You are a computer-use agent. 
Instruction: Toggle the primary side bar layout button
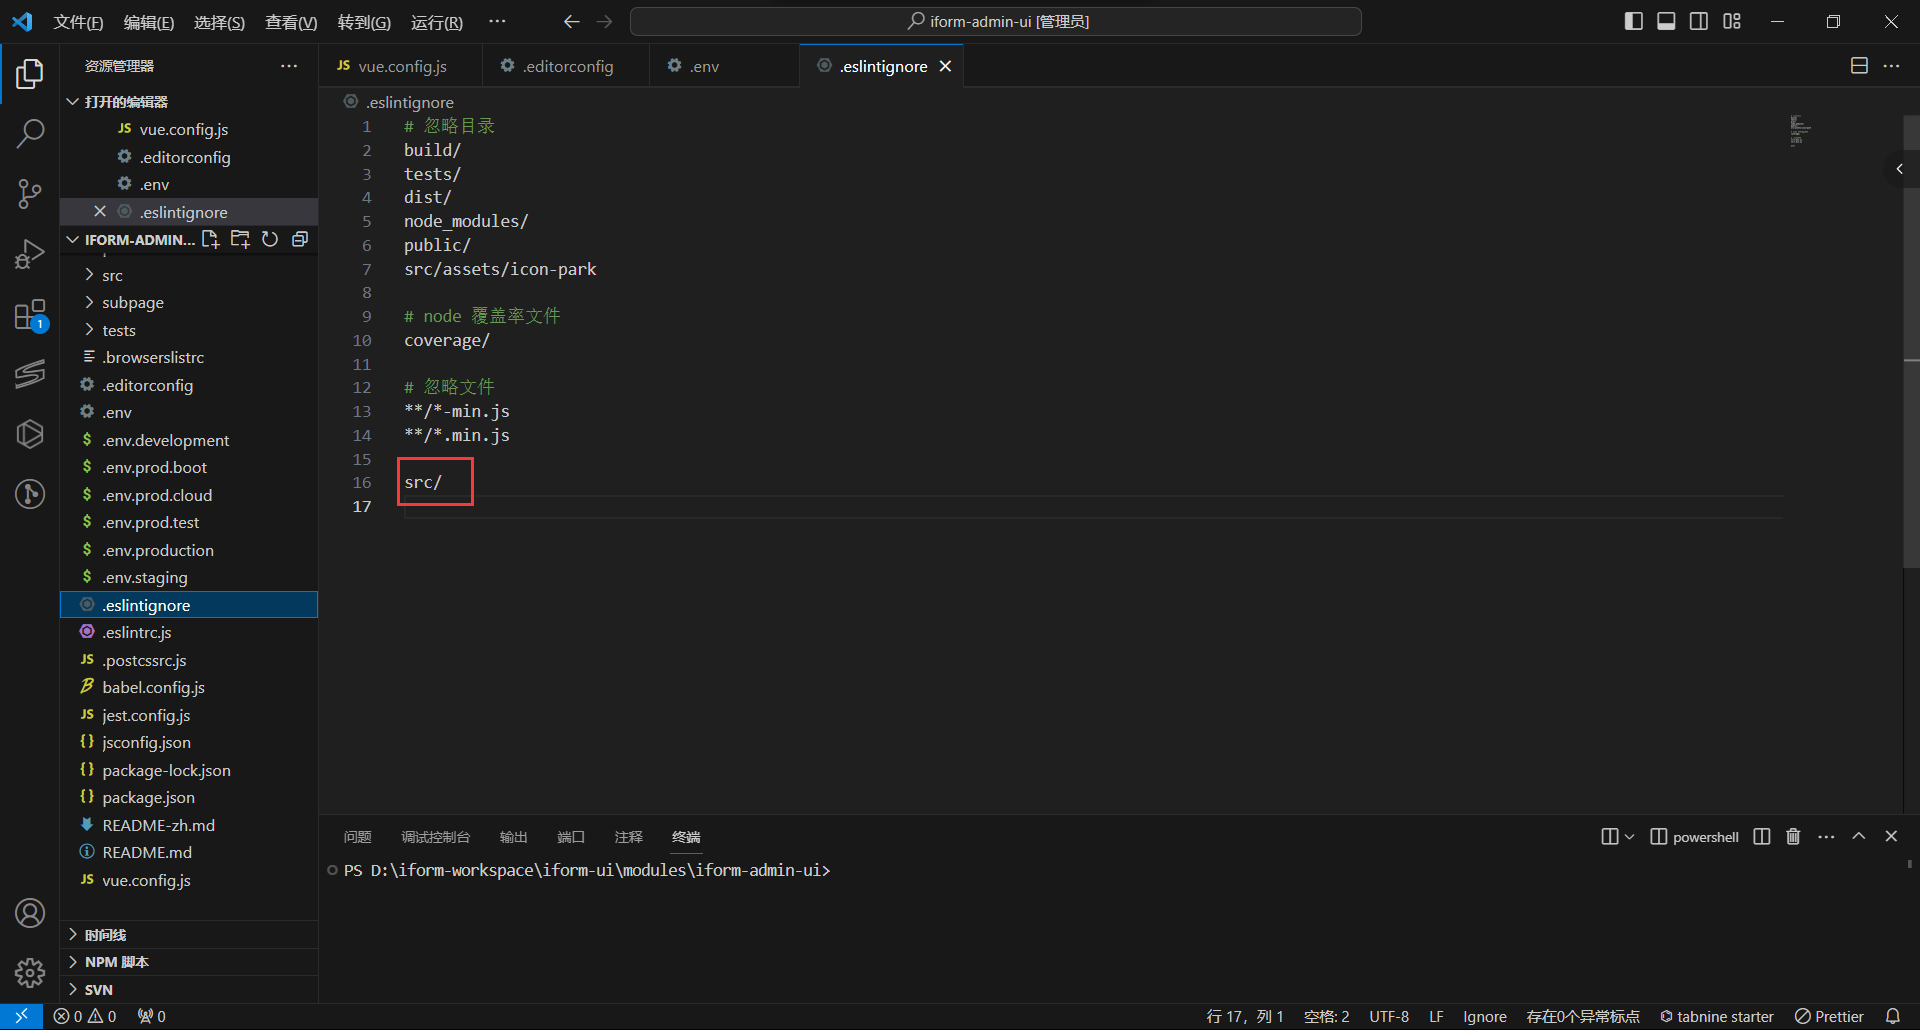click(1634, 22)
